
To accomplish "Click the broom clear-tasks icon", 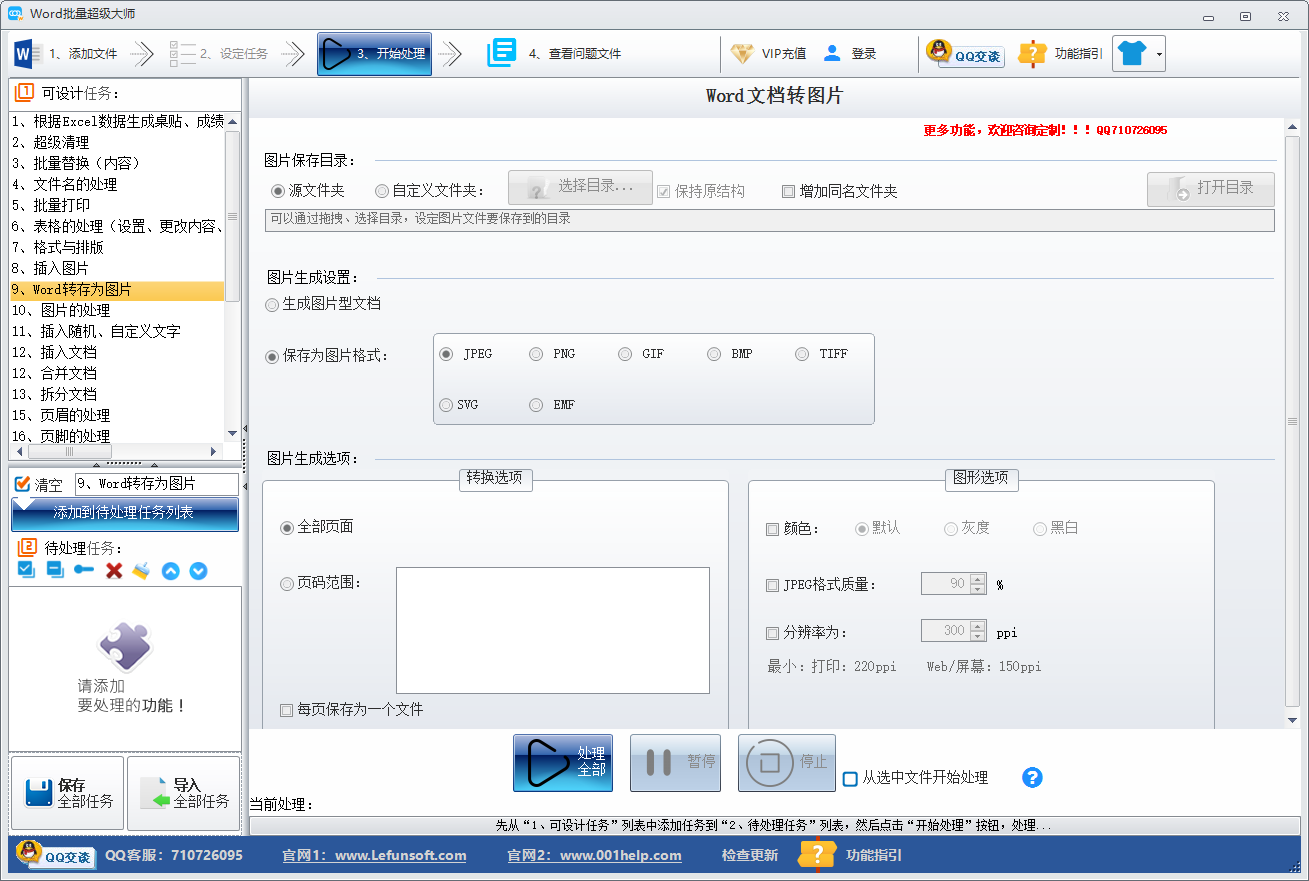I will pos(141,570).
